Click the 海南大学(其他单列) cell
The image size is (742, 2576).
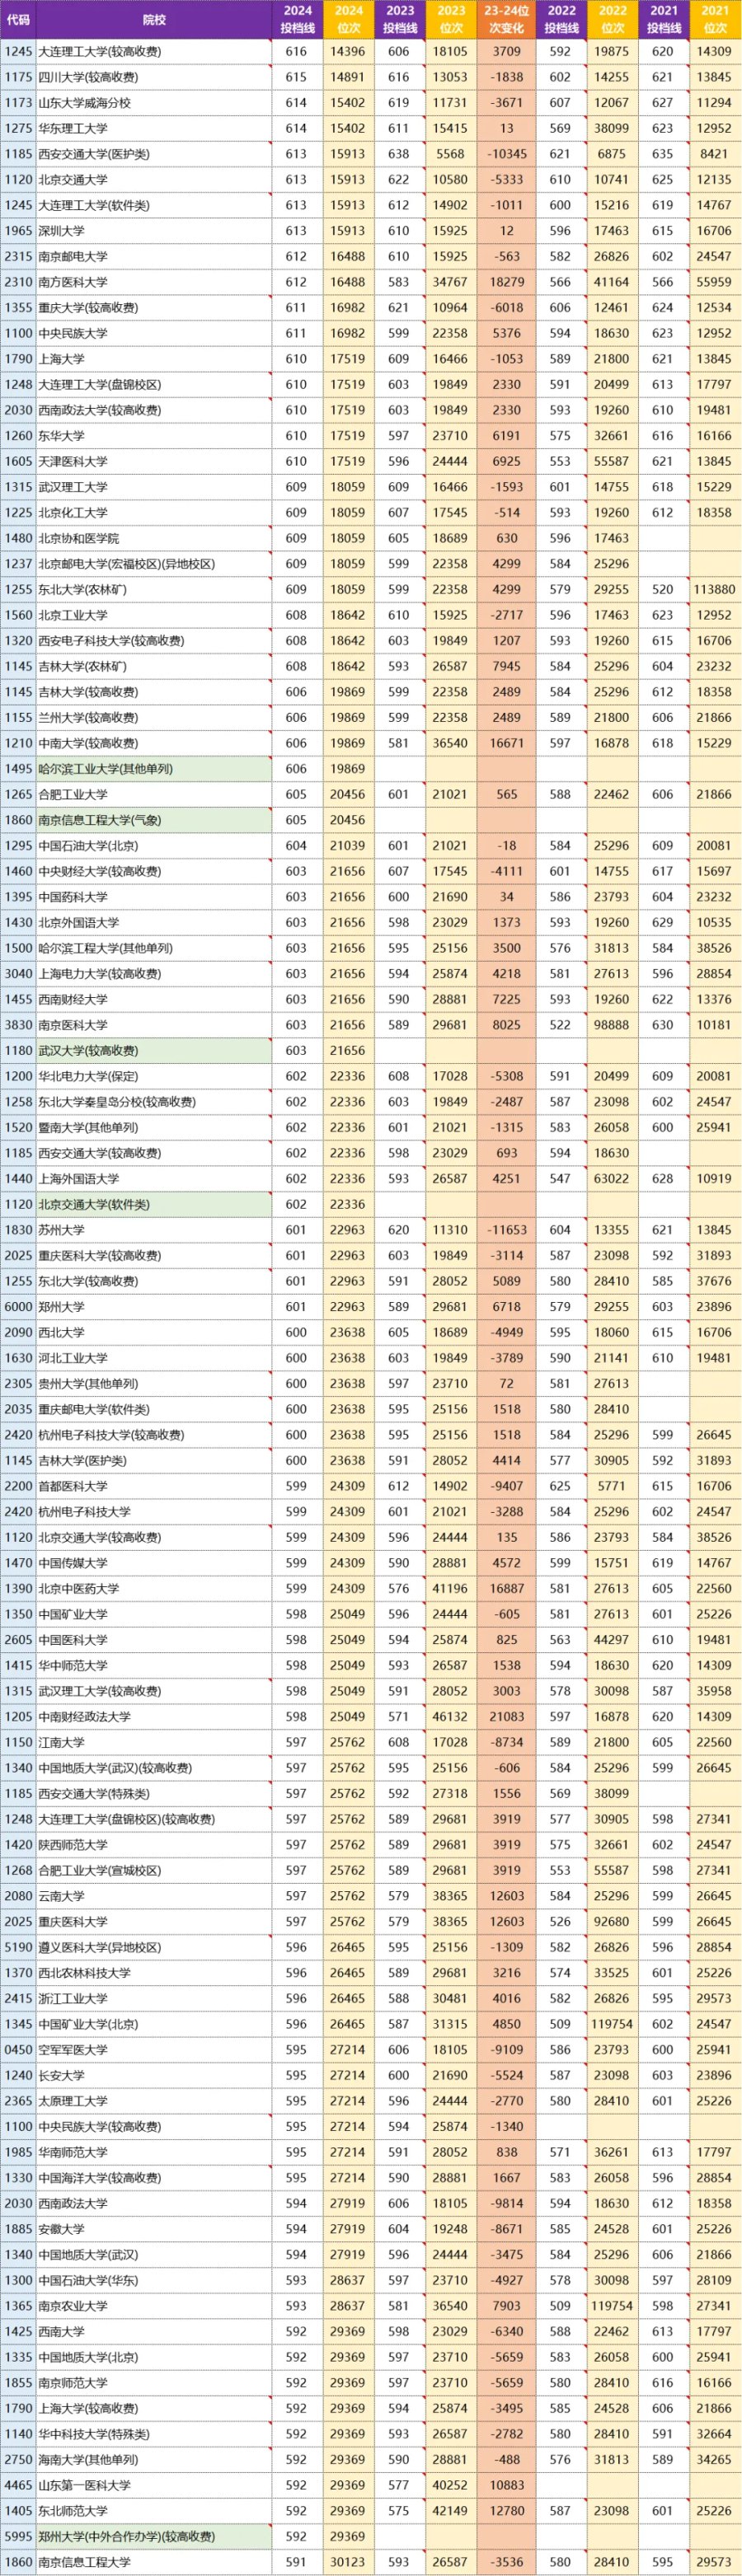(x=154, y=2459)
